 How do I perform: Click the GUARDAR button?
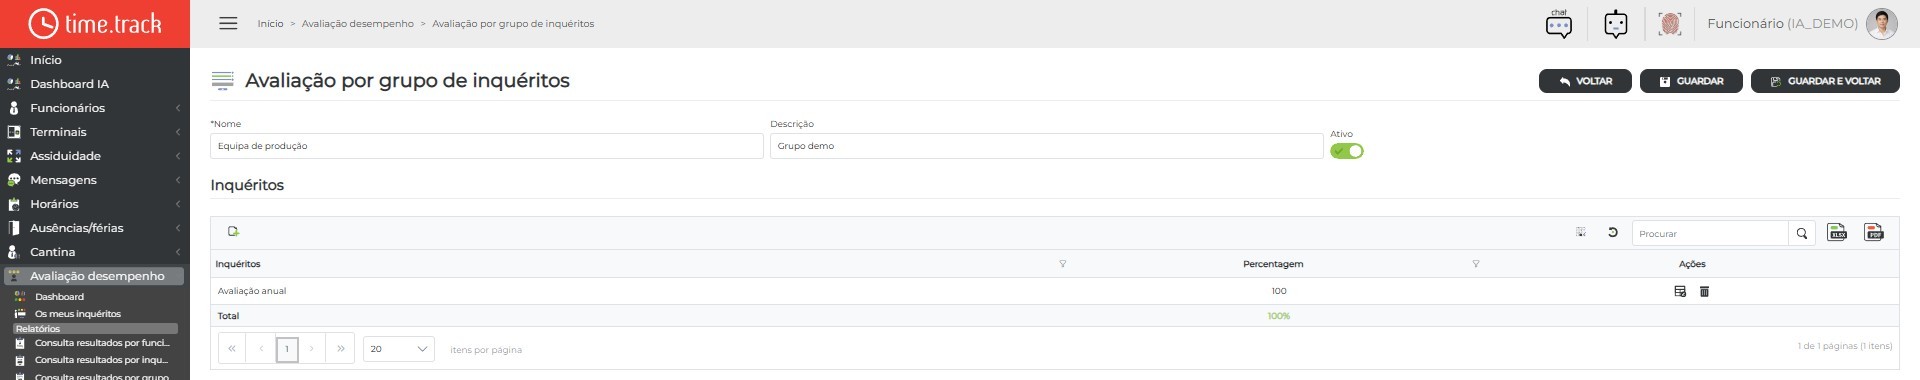tap(1691, 81)
